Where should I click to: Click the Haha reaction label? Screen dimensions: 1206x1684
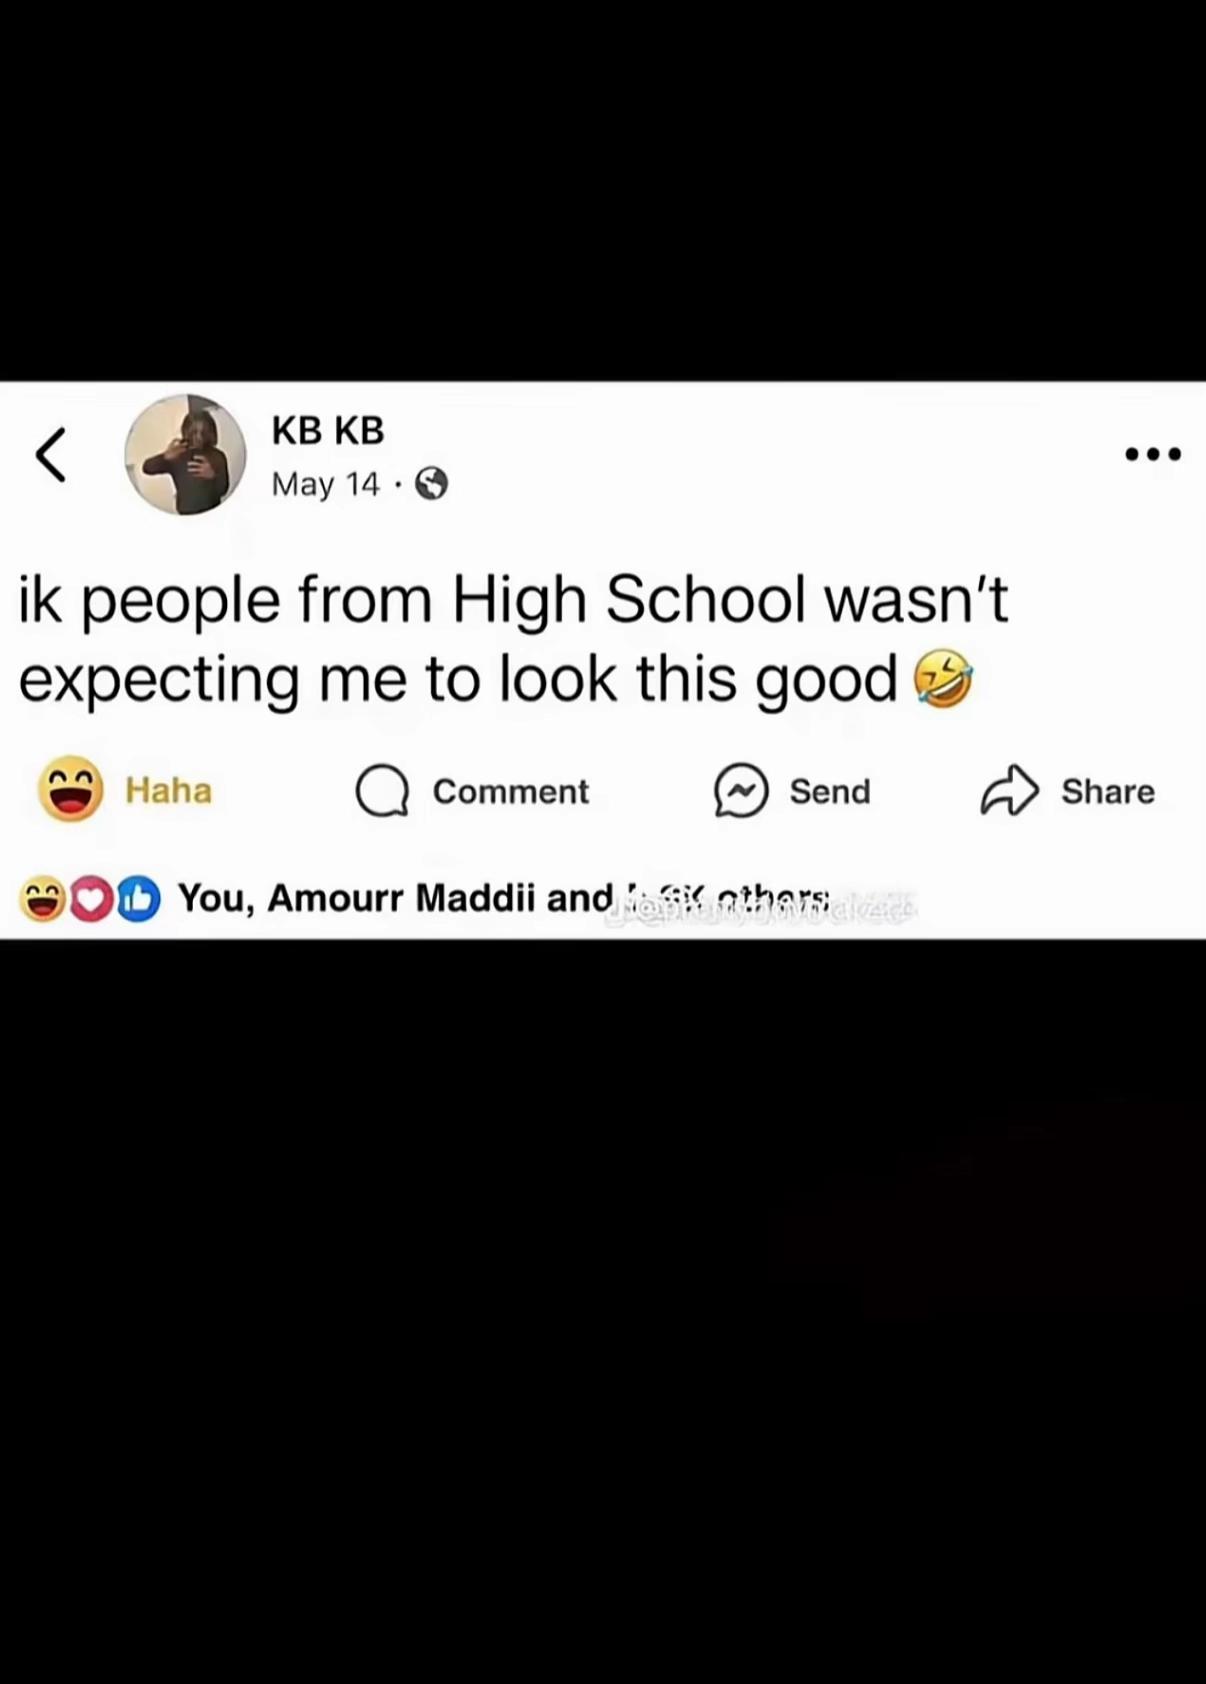[168, 790]
